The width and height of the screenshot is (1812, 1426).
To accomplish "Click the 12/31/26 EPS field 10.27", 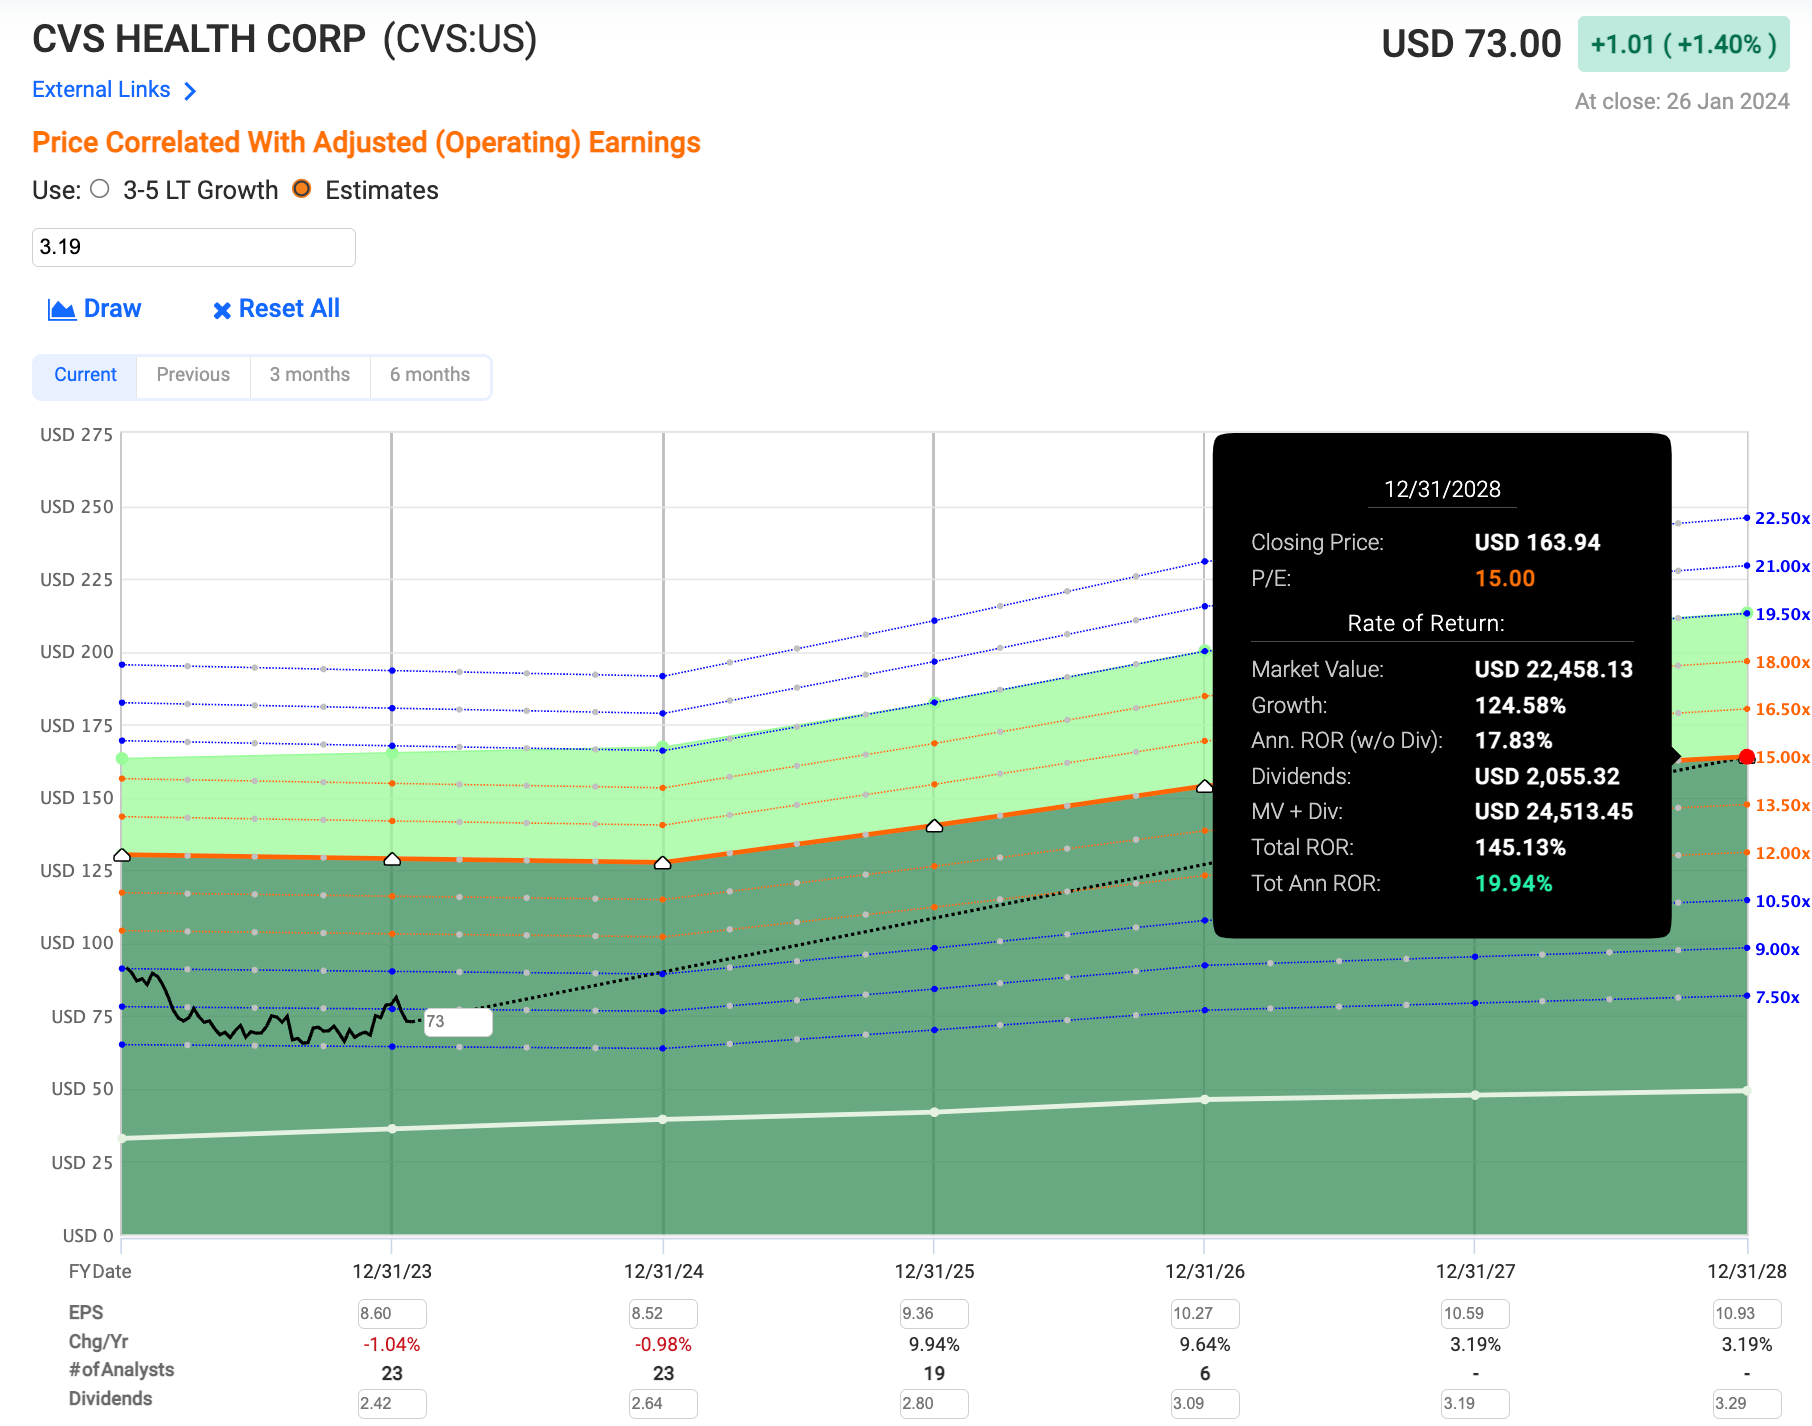I will pos(1205,1313).
